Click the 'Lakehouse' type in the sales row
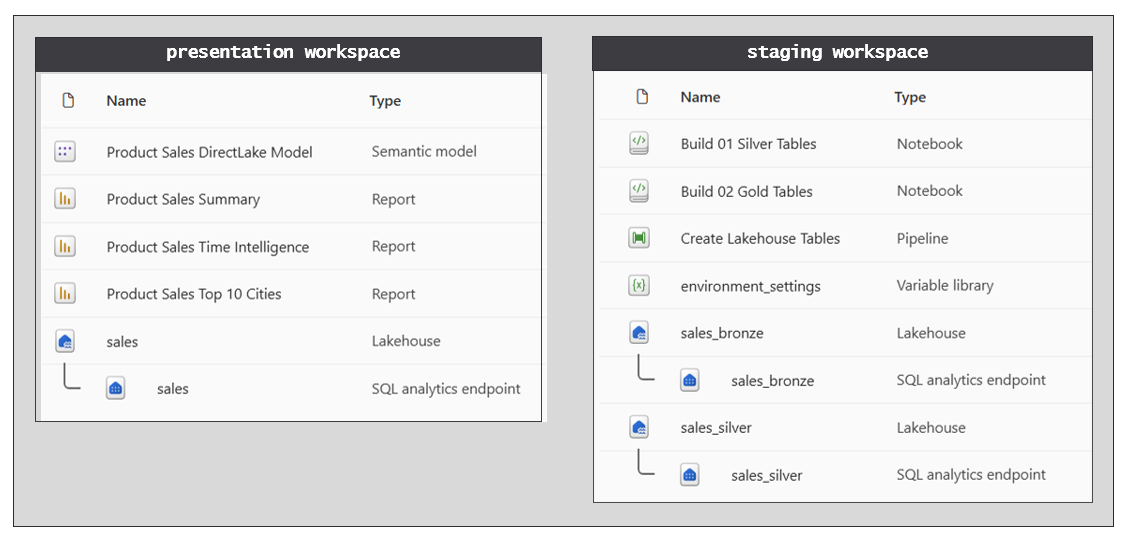 coord(406,341)
